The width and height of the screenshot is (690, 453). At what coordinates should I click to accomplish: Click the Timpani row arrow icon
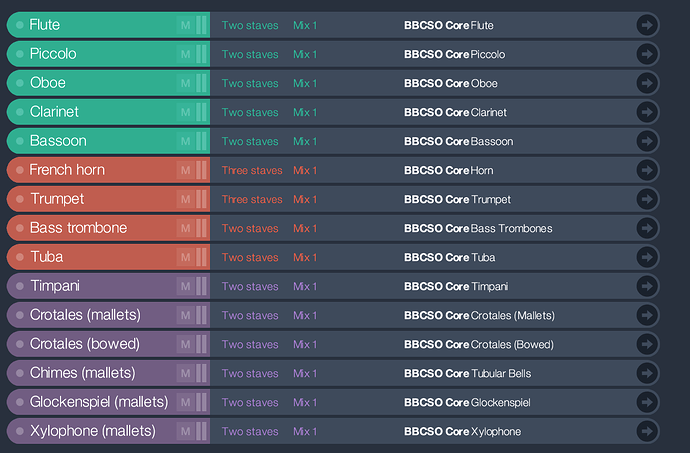647,286
